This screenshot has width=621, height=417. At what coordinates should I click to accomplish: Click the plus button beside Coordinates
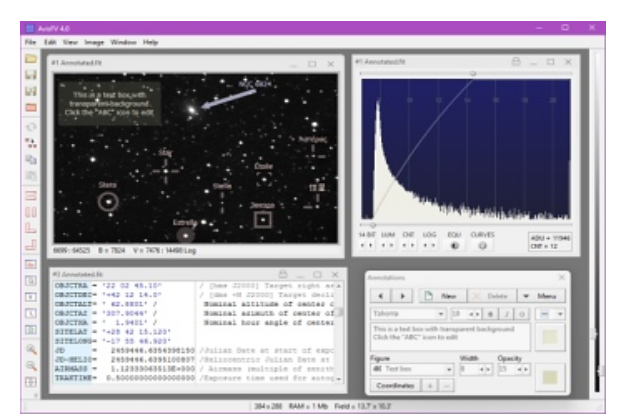coord(430,385)
